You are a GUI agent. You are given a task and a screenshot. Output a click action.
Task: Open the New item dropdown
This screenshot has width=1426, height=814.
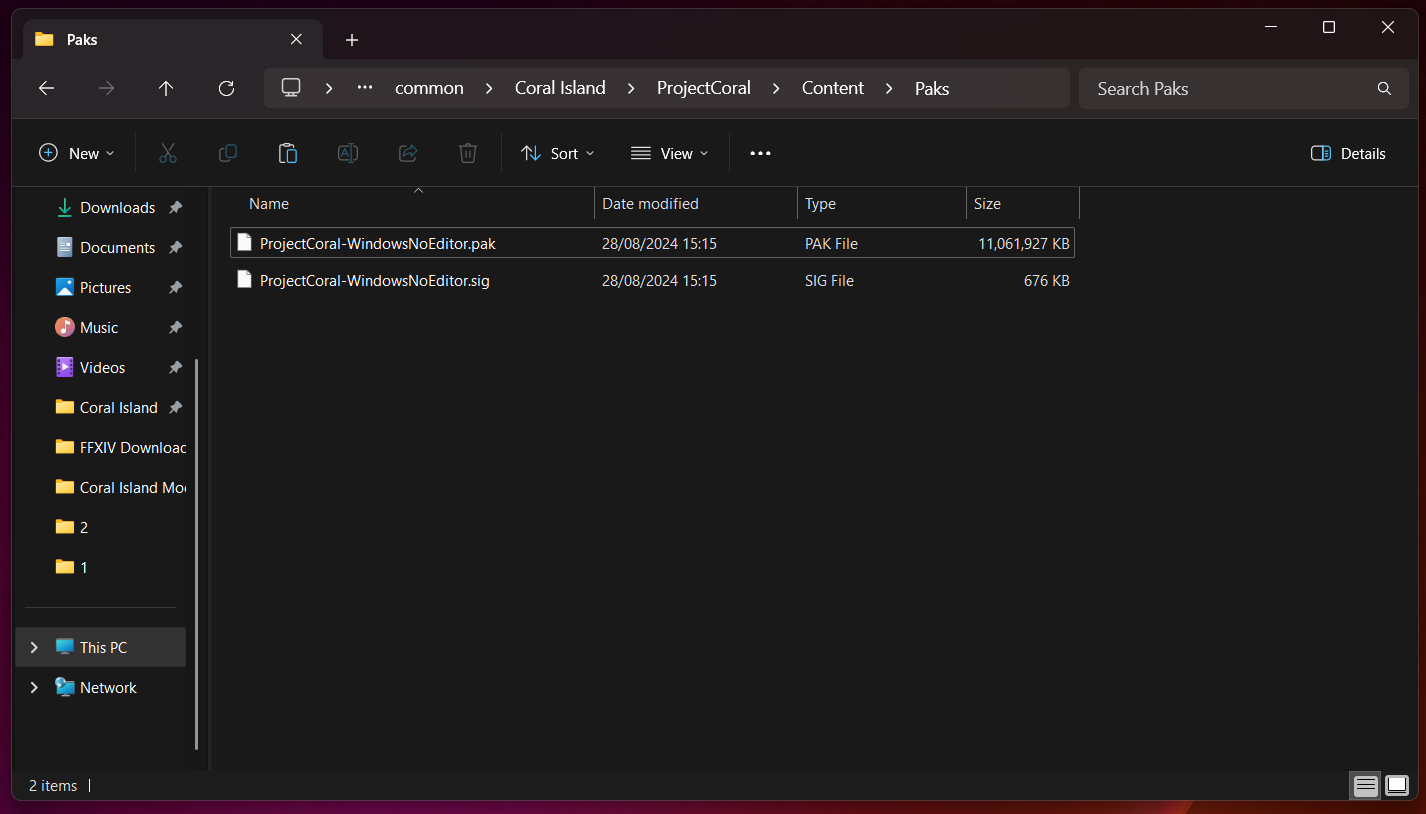[x=77, y=153]
